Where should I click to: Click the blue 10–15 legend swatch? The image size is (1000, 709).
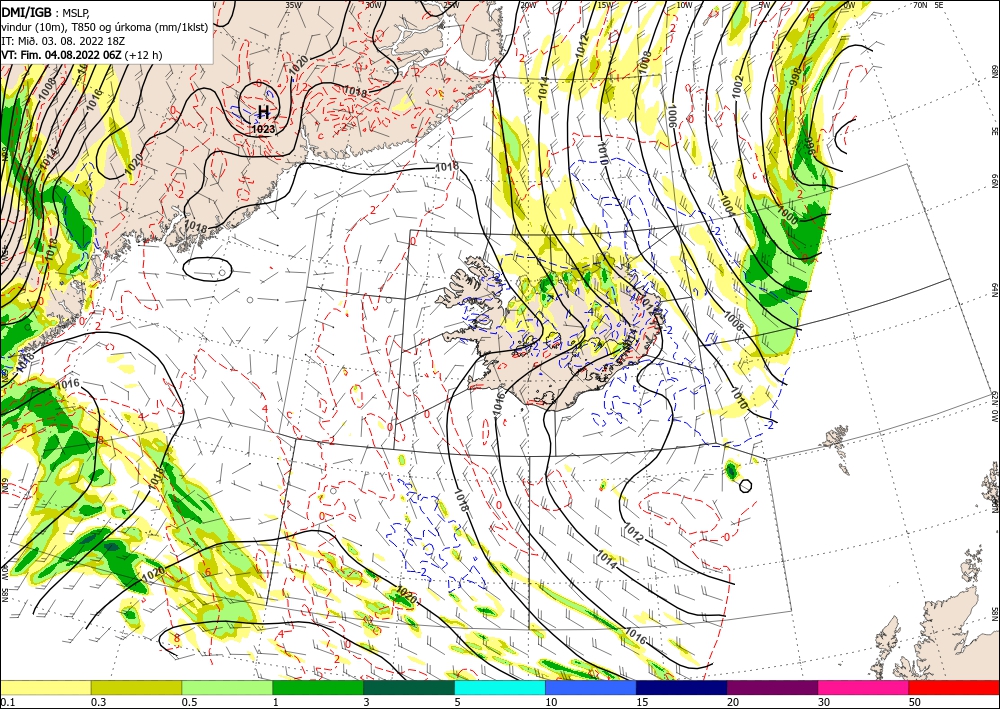tap(591, 687)
